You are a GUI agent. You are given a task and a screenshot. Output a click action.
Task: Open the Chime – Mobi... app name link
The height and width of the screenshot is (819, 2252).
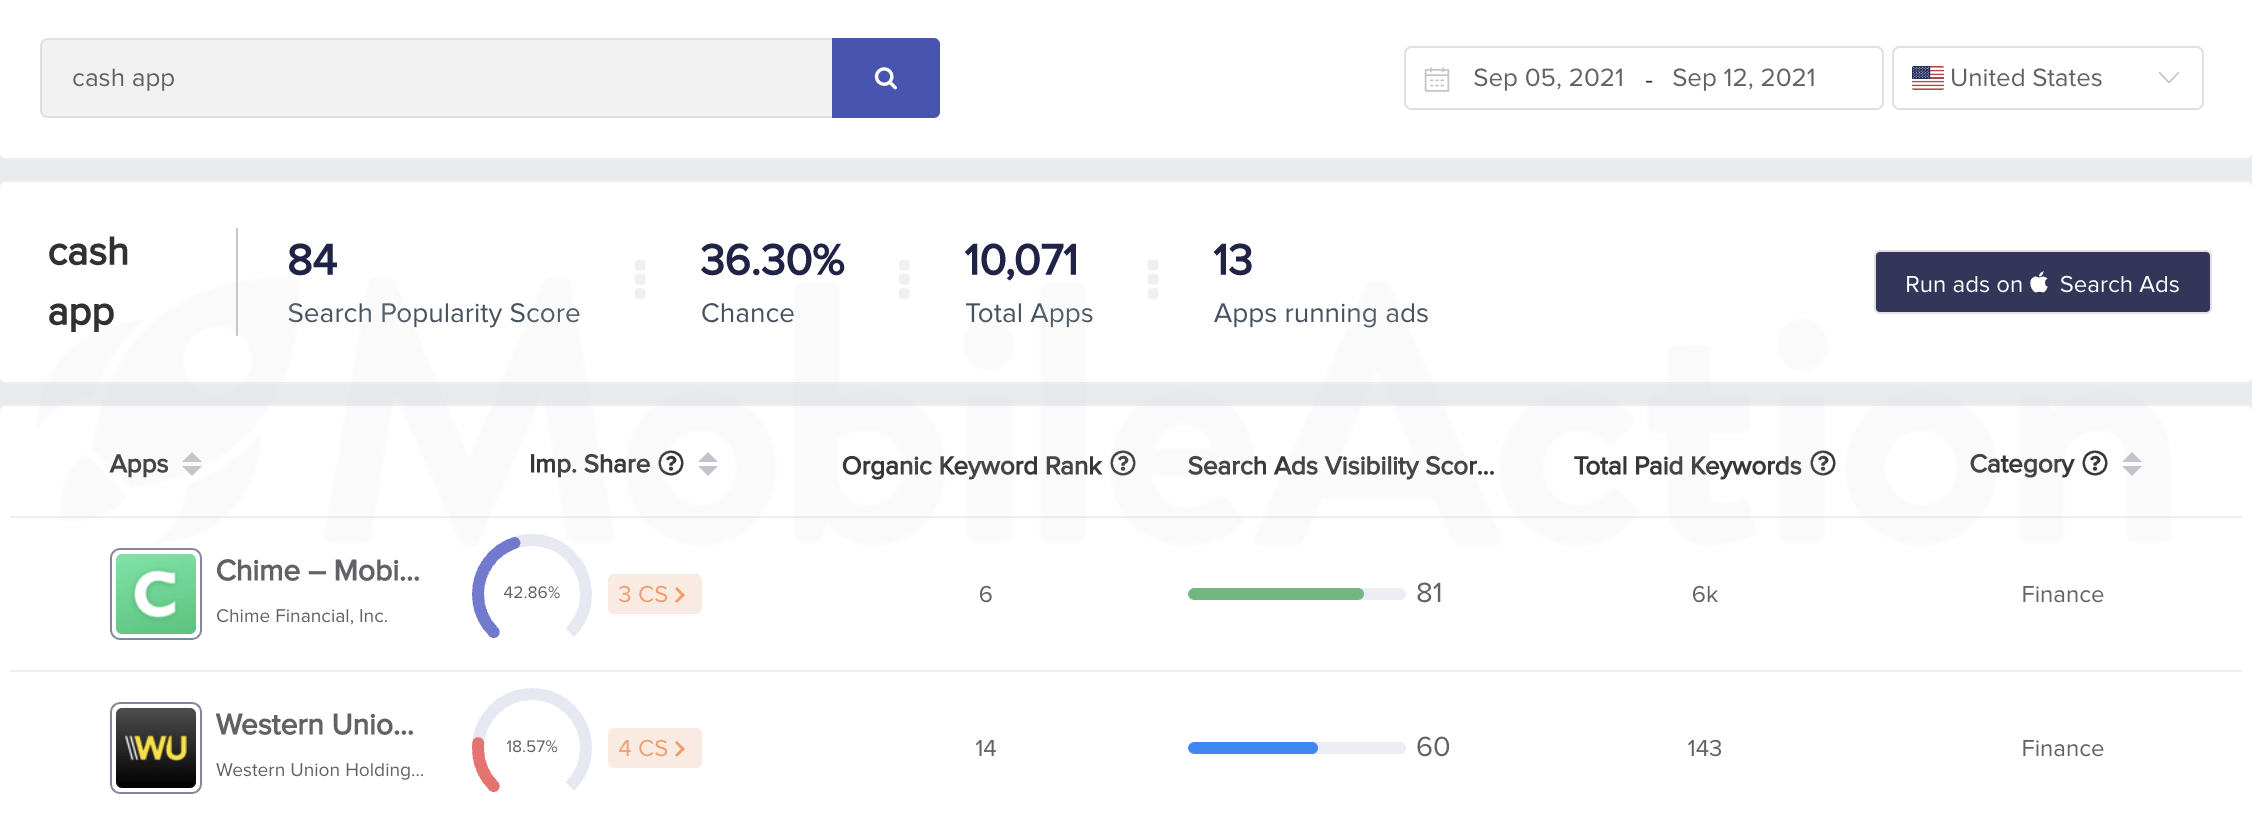(x=318, y=570)
